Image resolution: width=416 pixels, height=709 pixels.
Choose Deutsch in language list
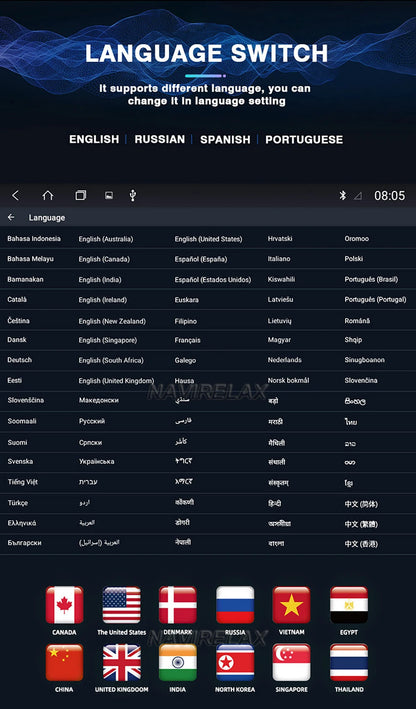pyautogui.click(x=19, y=360)
